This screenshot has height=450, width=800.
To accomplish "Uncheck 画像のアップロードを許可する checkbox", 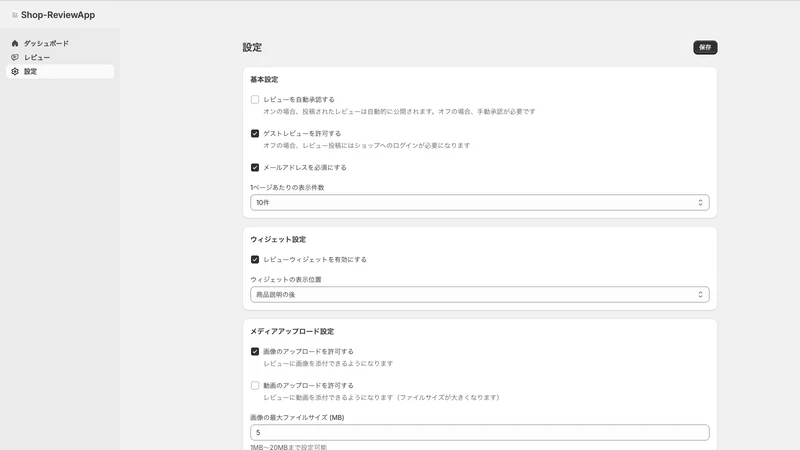I will (x=255, y=352).
